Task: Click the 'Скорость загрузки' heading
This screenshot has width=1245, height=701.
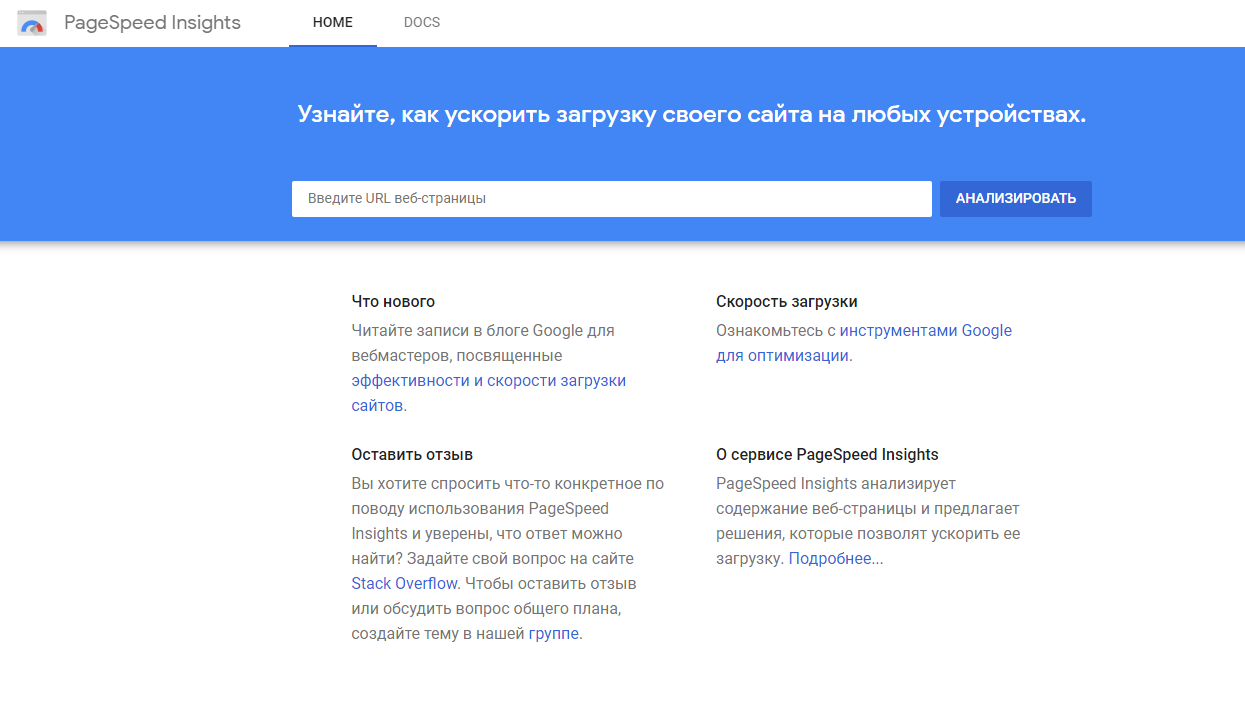Action: (787, 302)
